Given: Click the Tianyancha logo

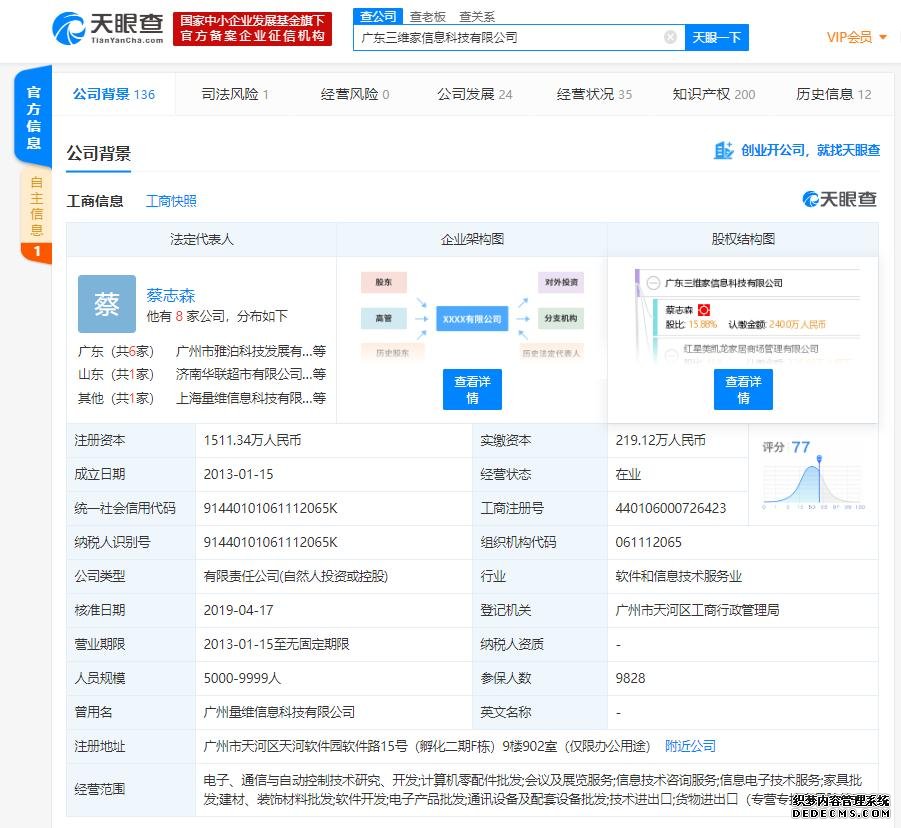Looking at the screenshot, I should (107, 28).
